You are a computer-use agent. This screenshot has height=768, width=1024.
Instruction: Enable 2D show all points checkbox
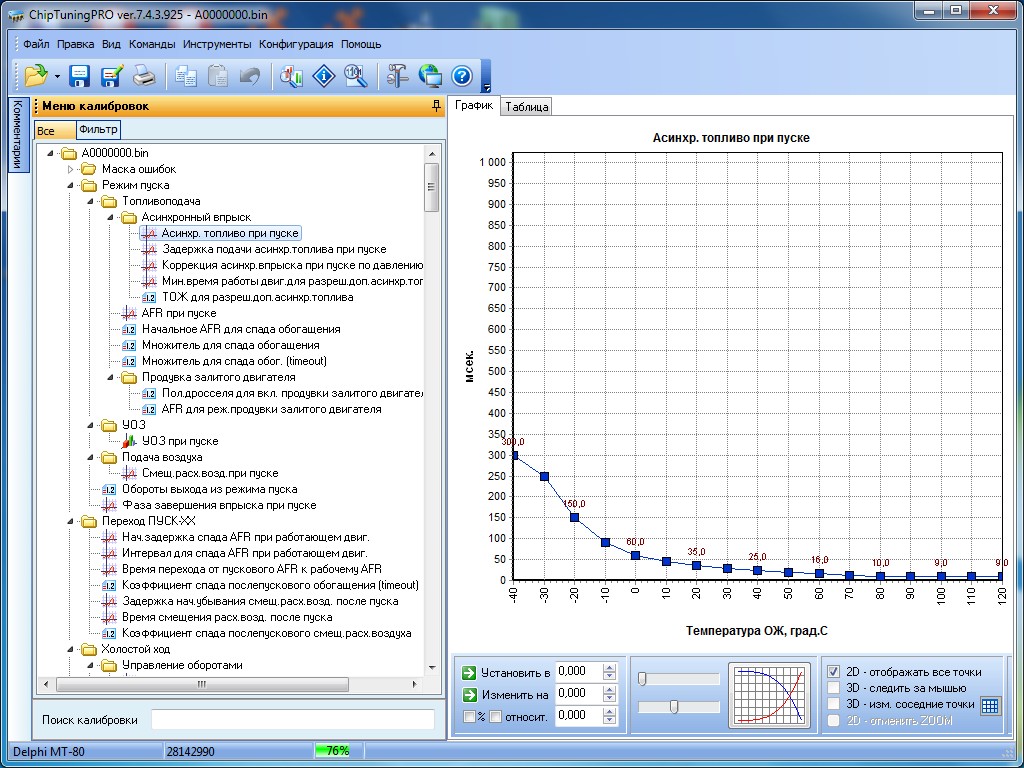tap(834, 672)
